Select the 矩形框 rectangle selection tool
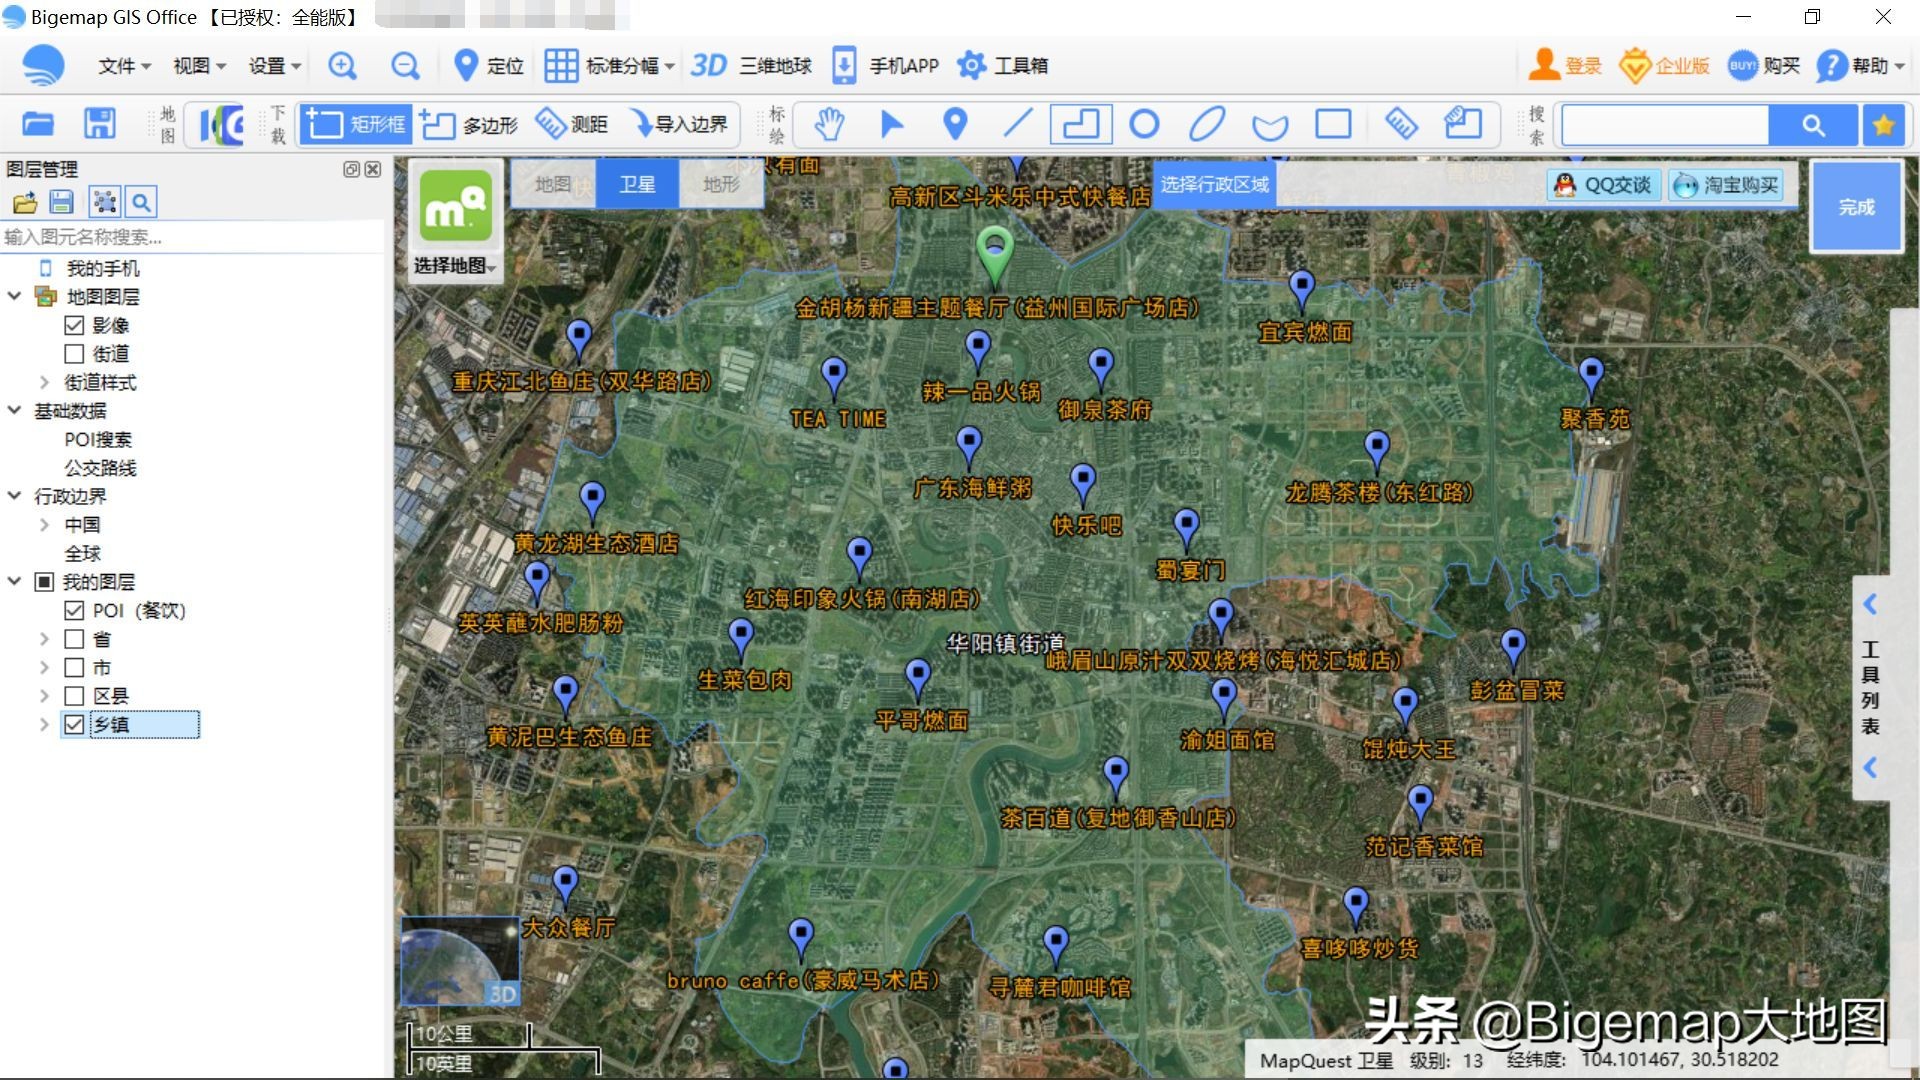1920x1080 pixels. pos(355,124)
